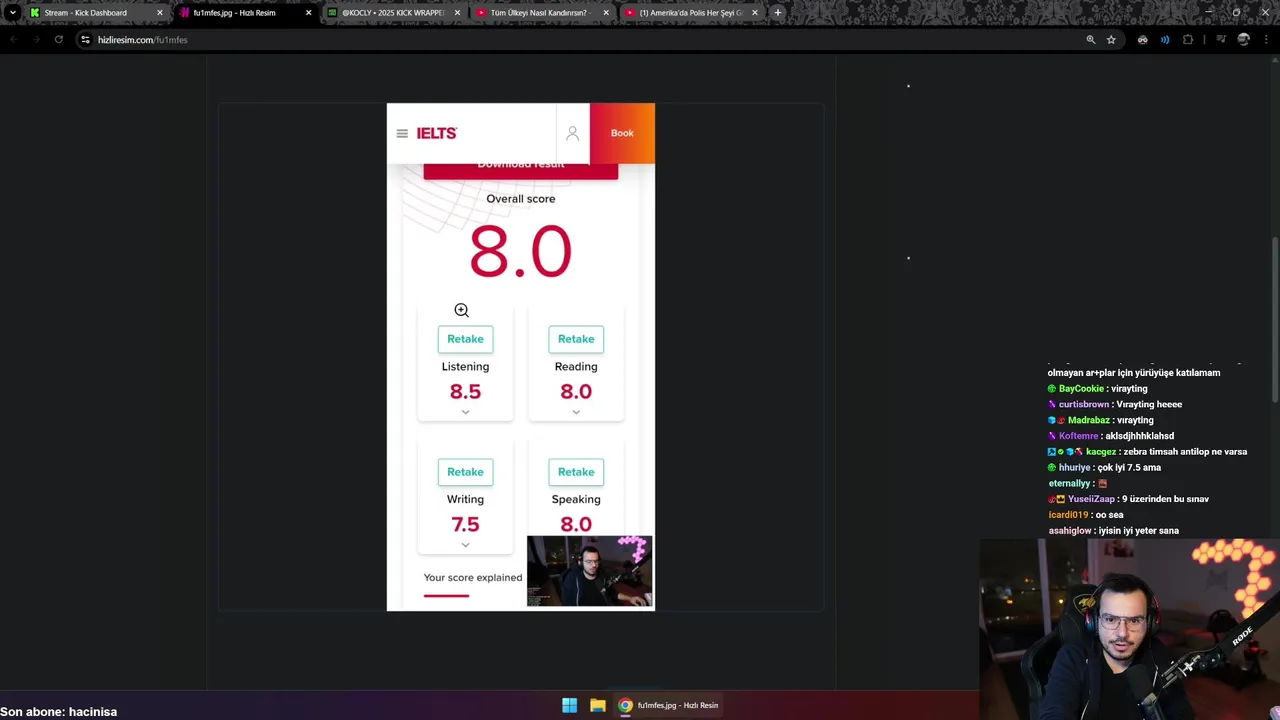Image resolution: width=1280 pixels, height=720 pixels.
Task: Switch to Amerika'da Polis Her Şeyi tab
Action: (x=690, y=13)
